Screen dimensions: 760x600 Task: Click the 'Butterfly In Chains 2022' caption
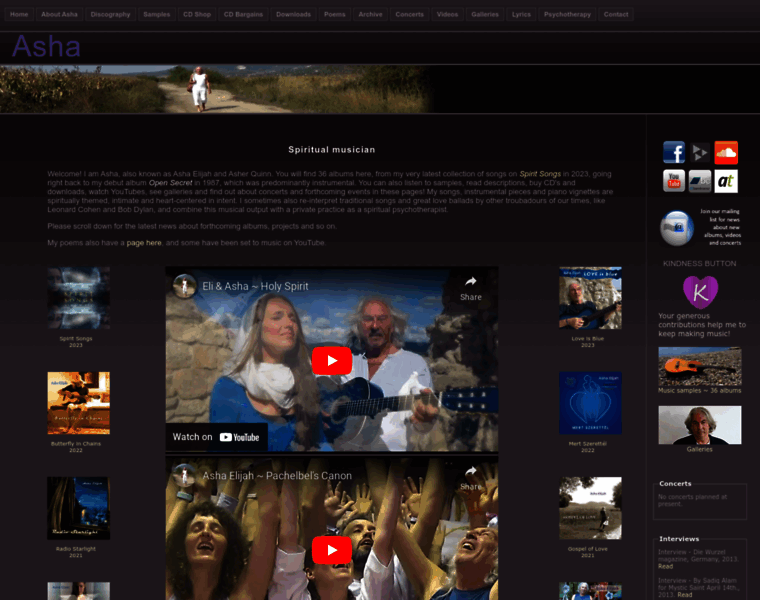[x=76, y=447]
